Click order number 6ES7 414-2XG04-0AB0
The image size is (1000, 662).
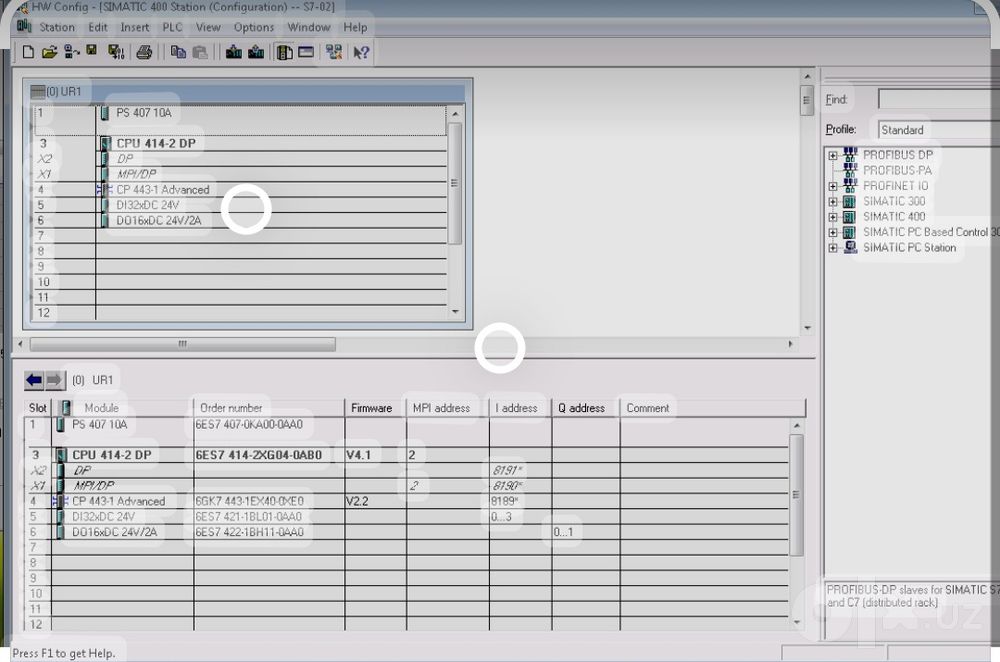(258, 455)
